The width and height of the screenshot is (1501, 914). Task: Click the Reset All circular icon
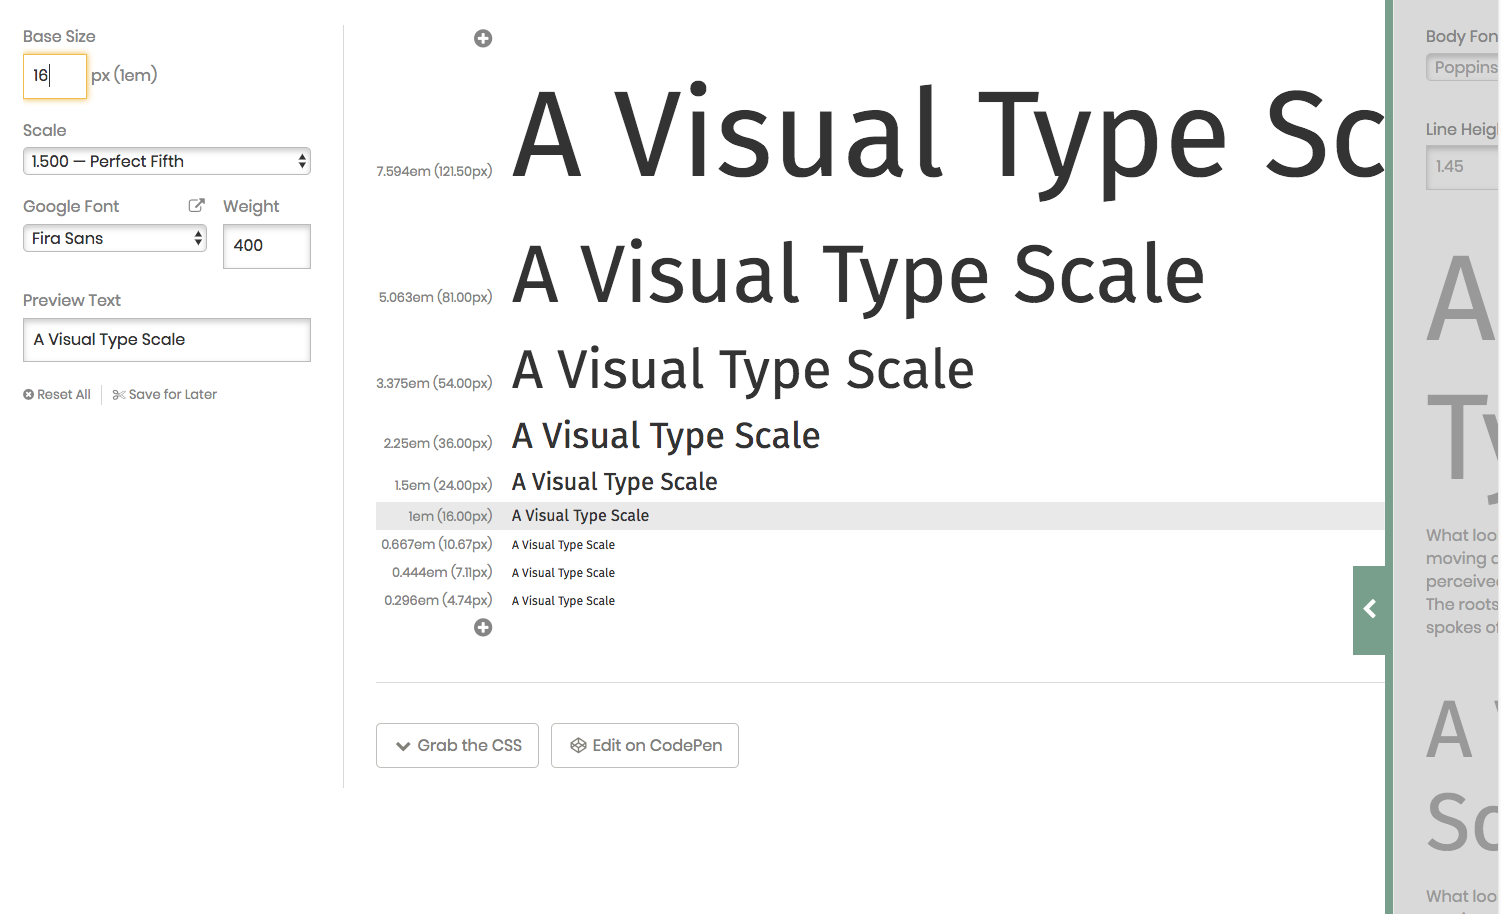[28, 394]
